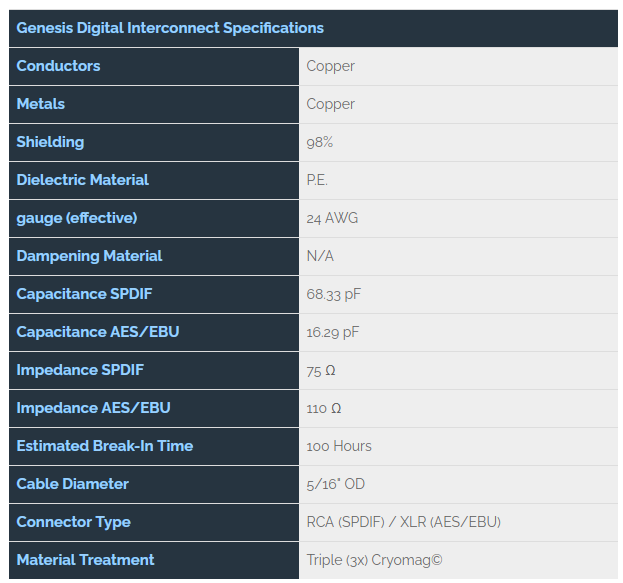Select the 16.29 pF value
This screenshot has width=623, height=583.
[333, 332]
